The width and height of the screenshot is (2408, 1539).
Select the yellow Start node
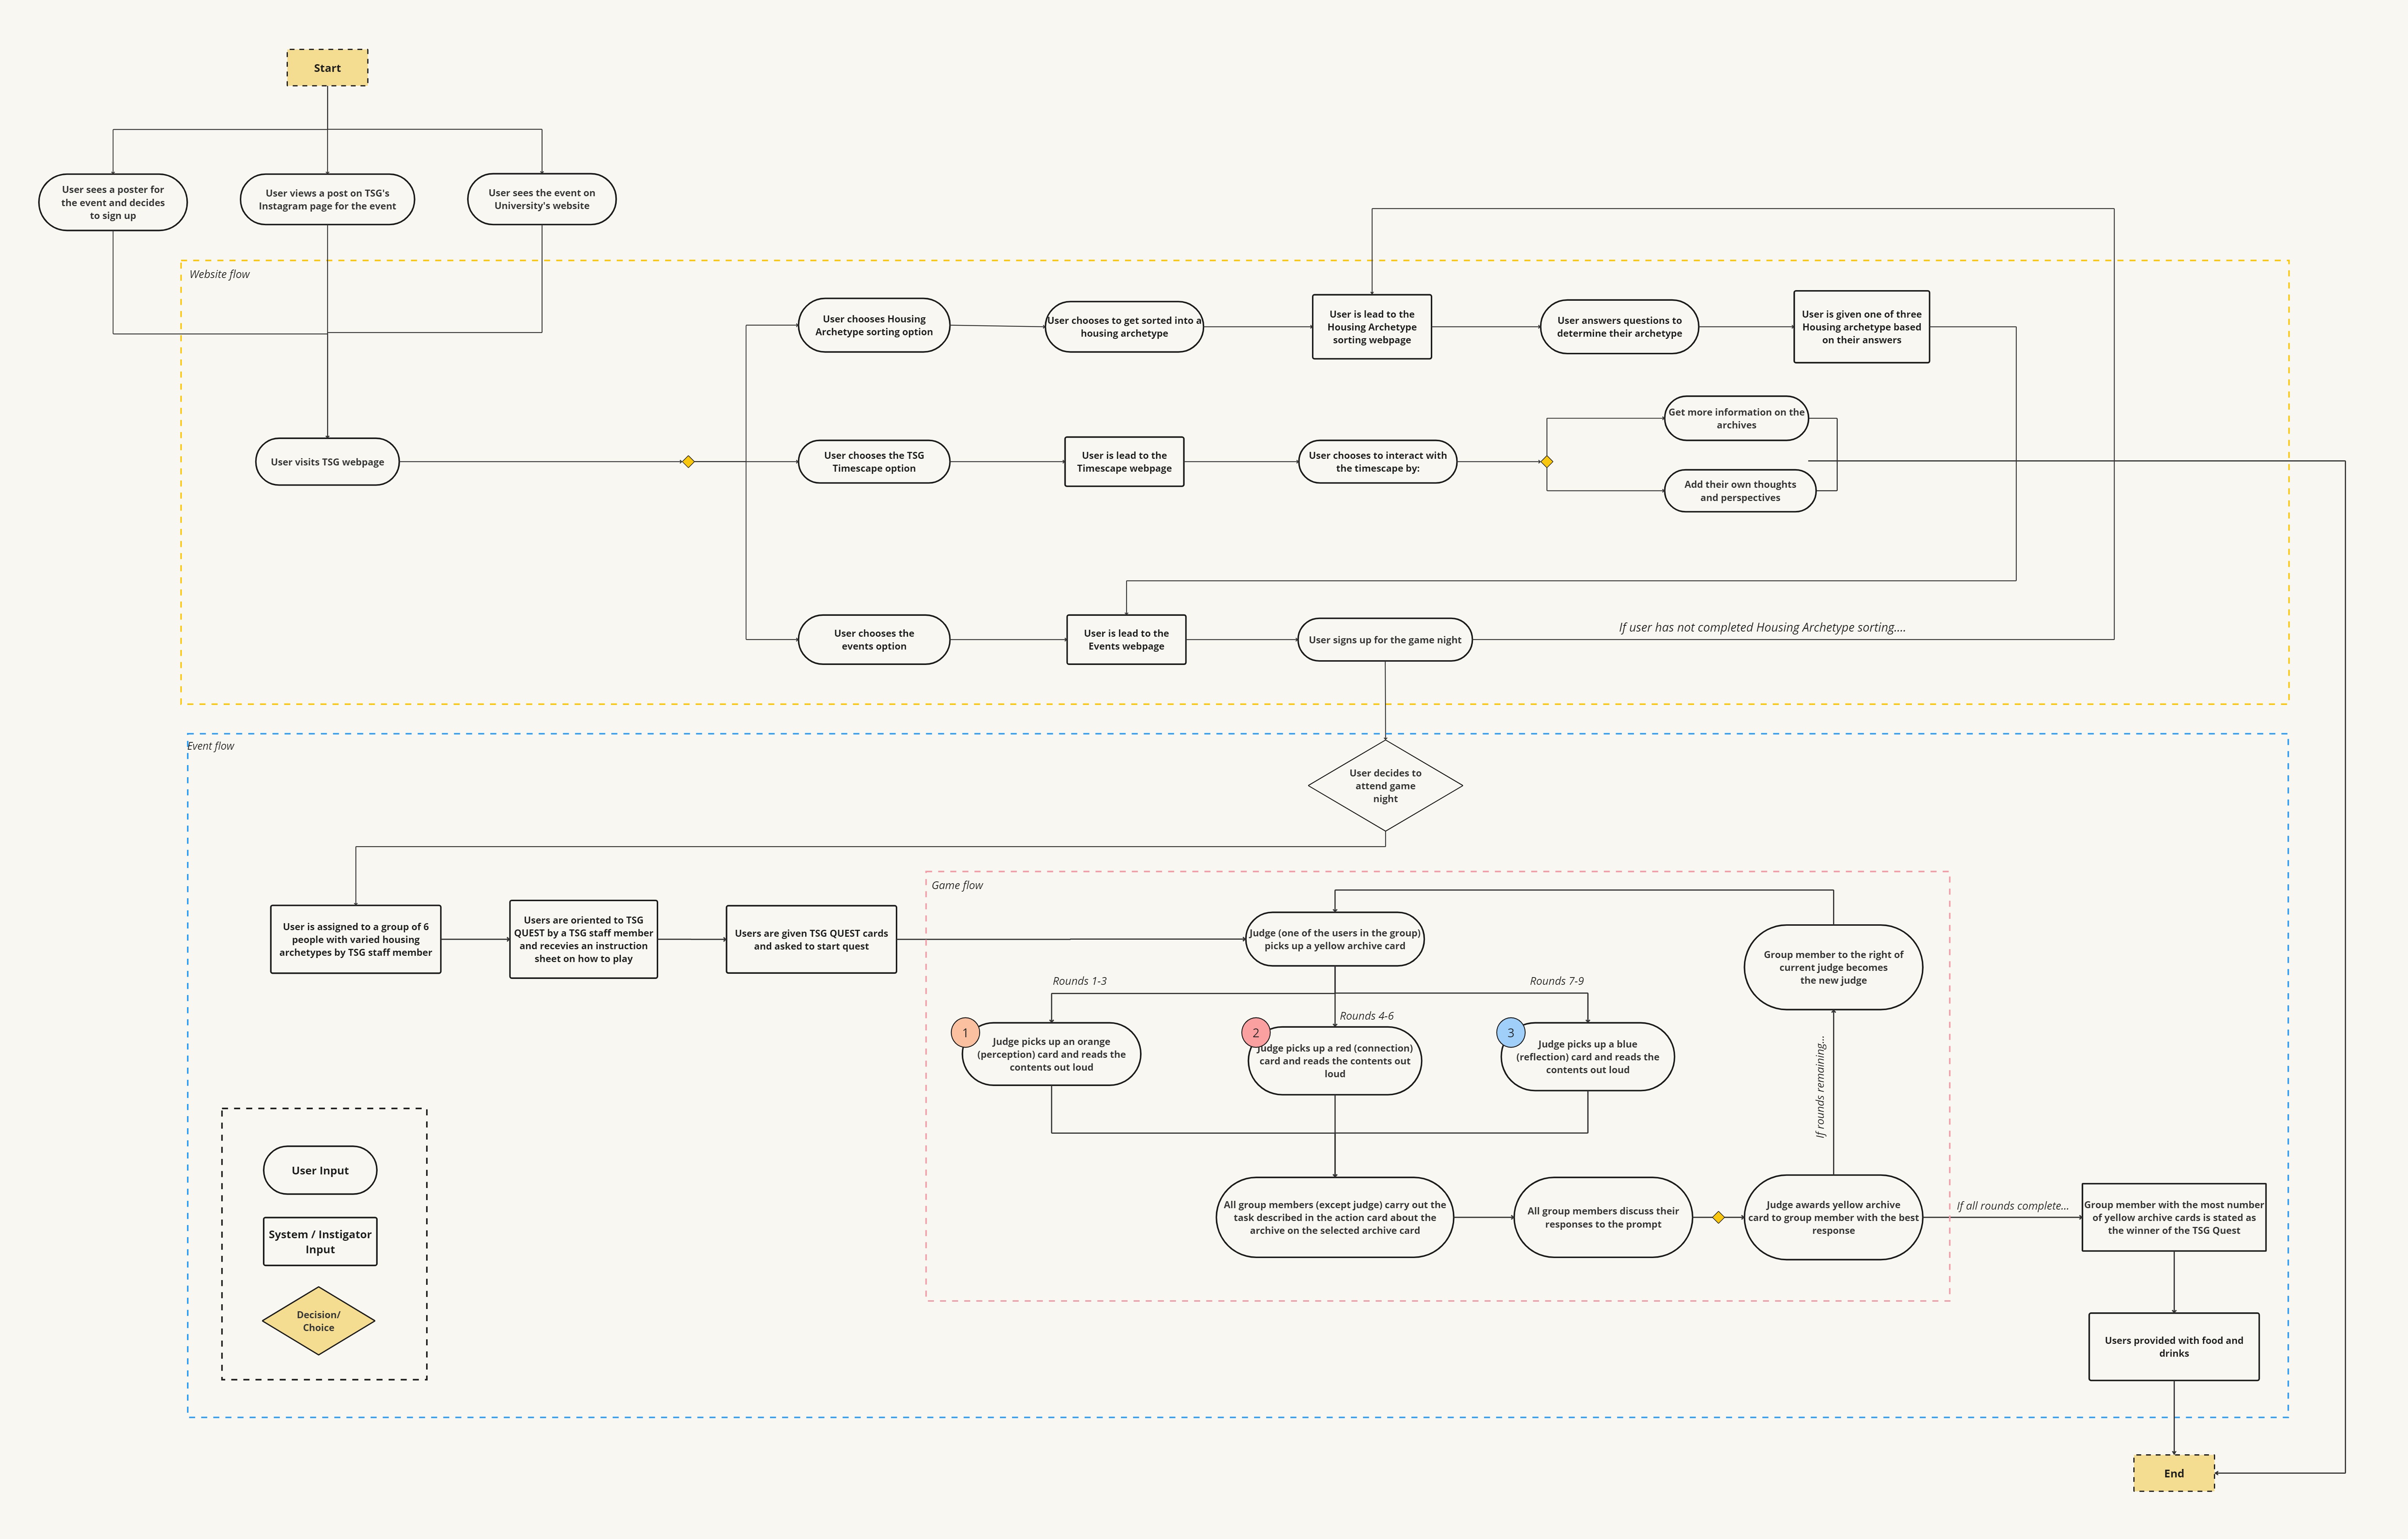(327, 68)
